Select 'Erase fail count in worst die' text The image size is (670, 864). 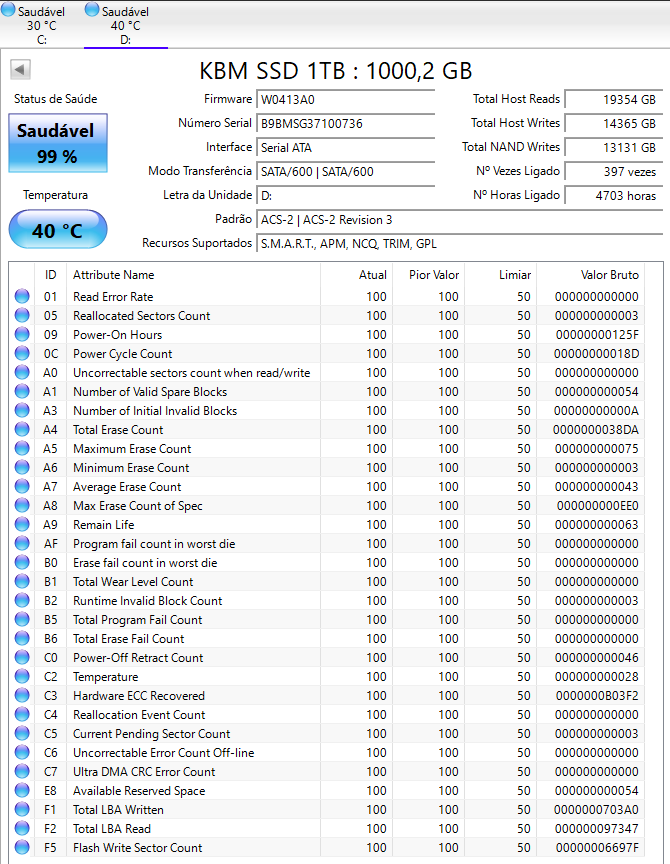145,563
